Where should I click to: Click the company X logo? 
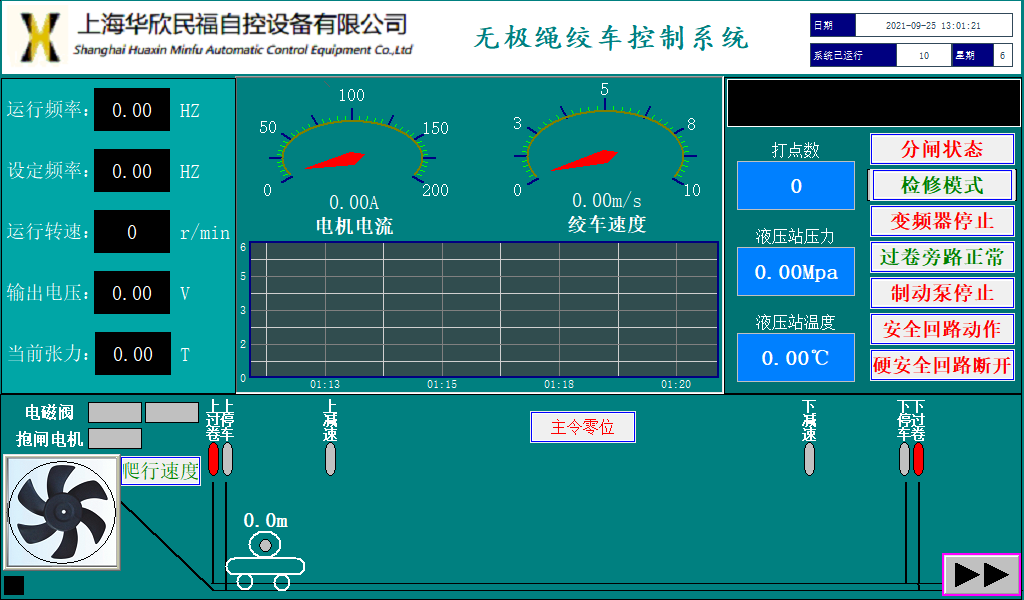pos(40,37)
